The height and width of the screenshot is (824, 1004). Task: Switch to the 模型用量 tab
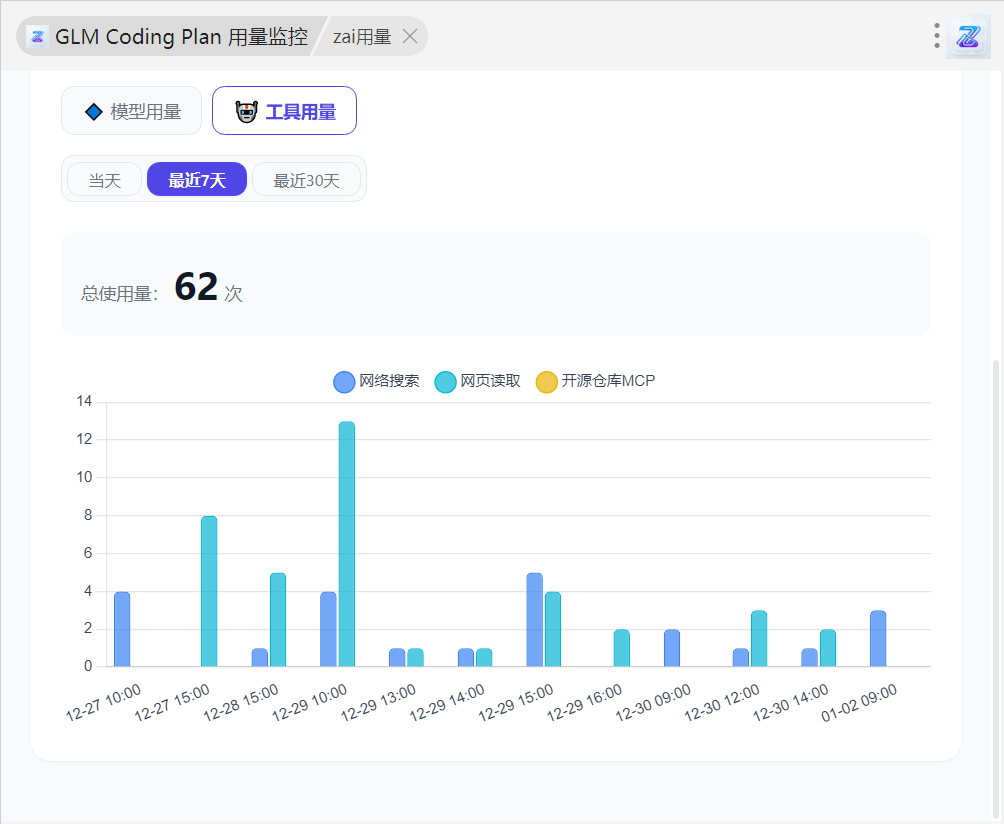[132, 111]
